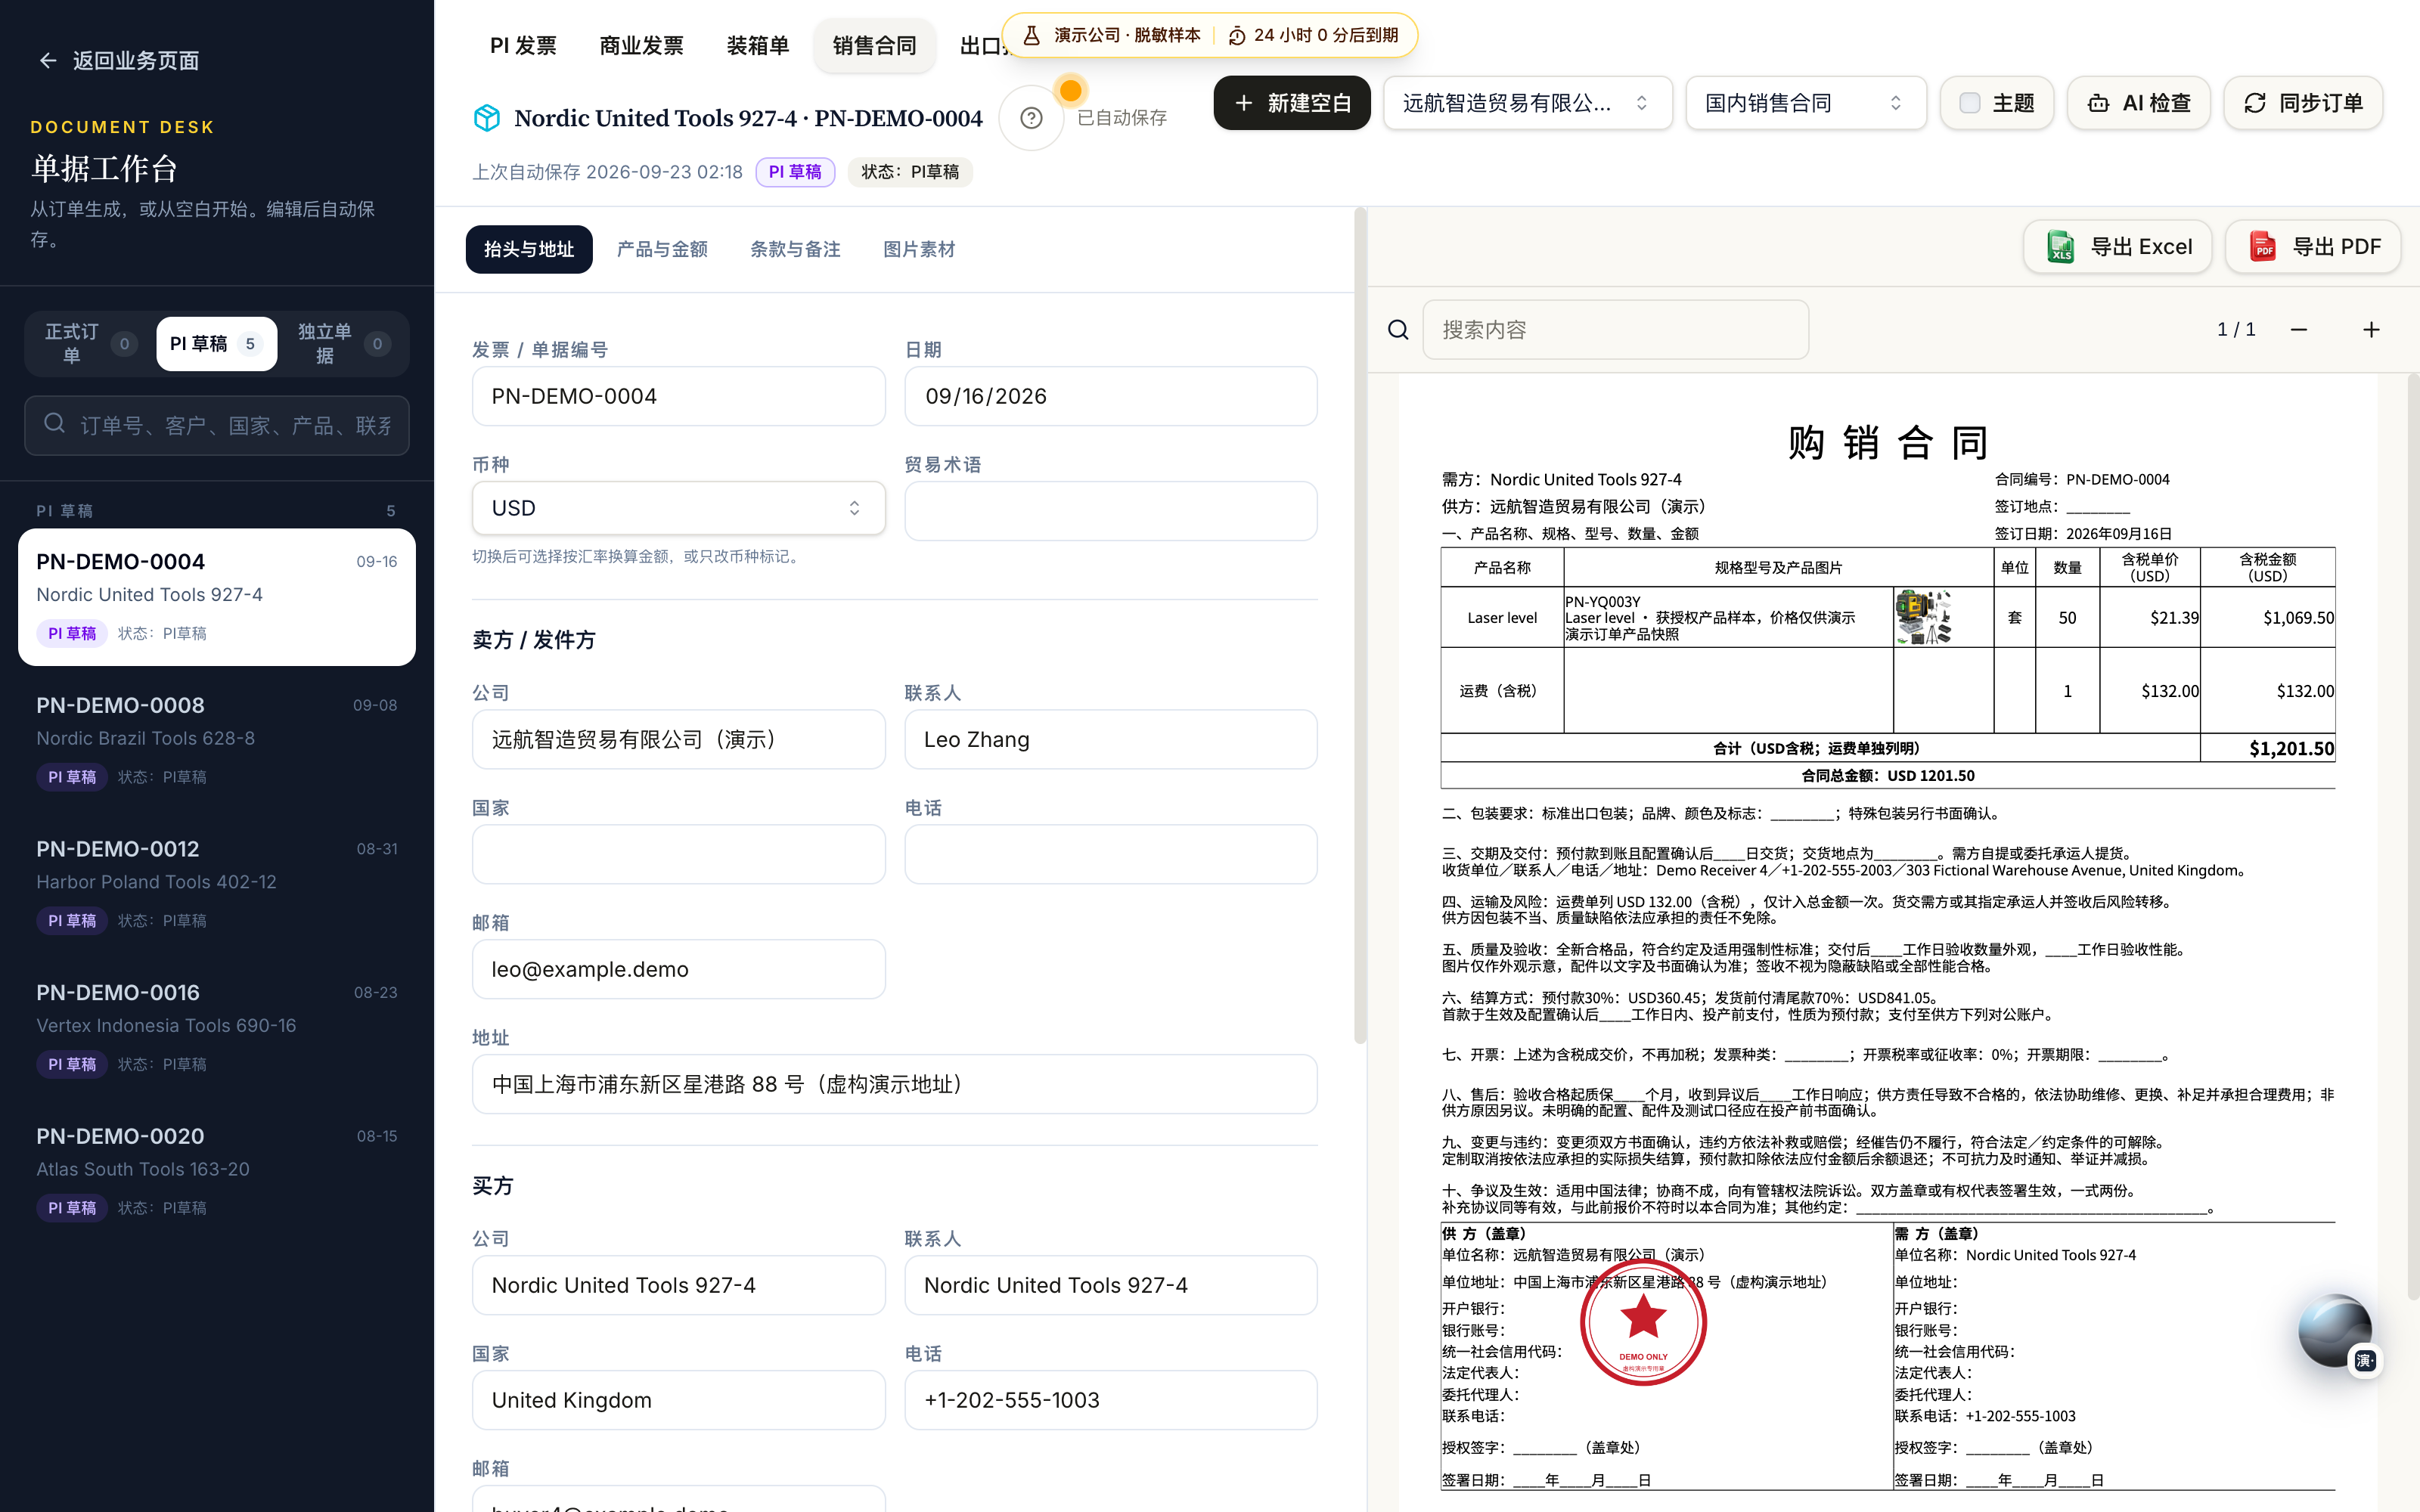The image size is (2420, 1512).
Task: Click the clock icon next to 24 小时
Action: [x=1237, y=35]
